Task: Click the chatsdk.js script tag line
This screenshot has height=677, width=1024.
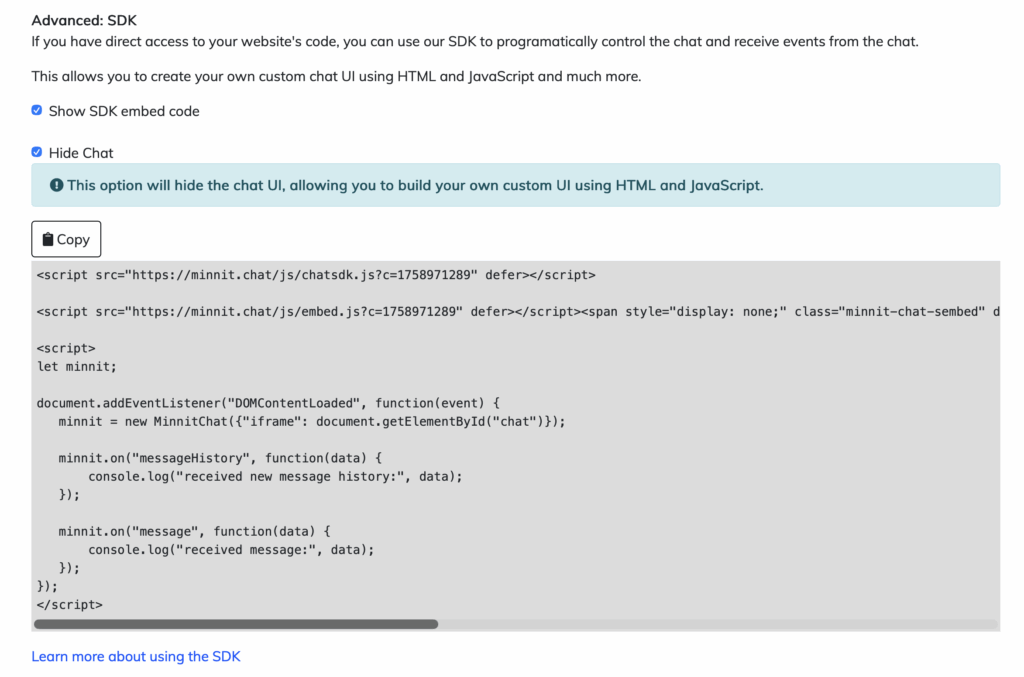Action: [315, 275]
